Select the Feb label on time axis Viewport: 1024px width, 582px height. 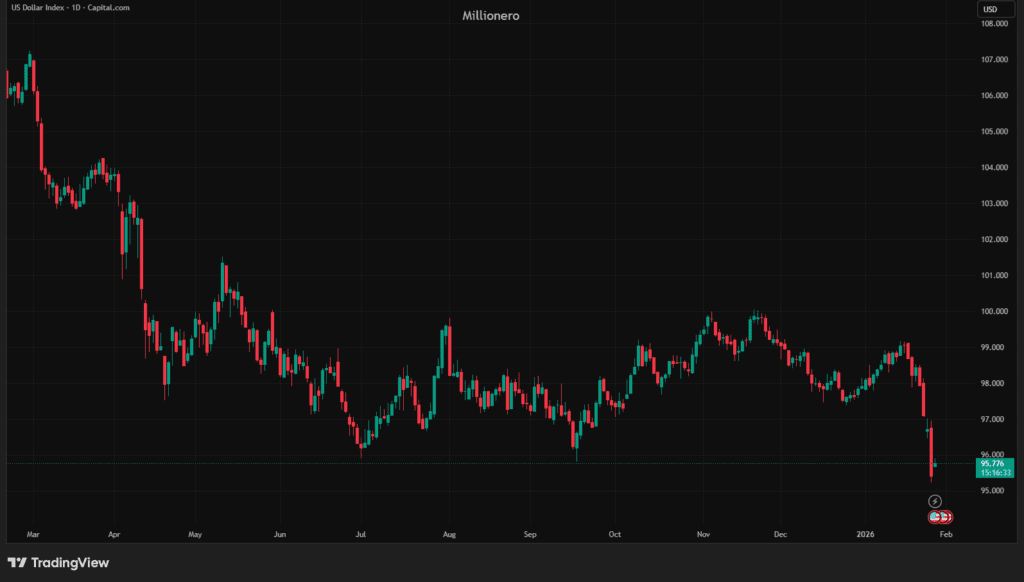[x=947, y=534]
